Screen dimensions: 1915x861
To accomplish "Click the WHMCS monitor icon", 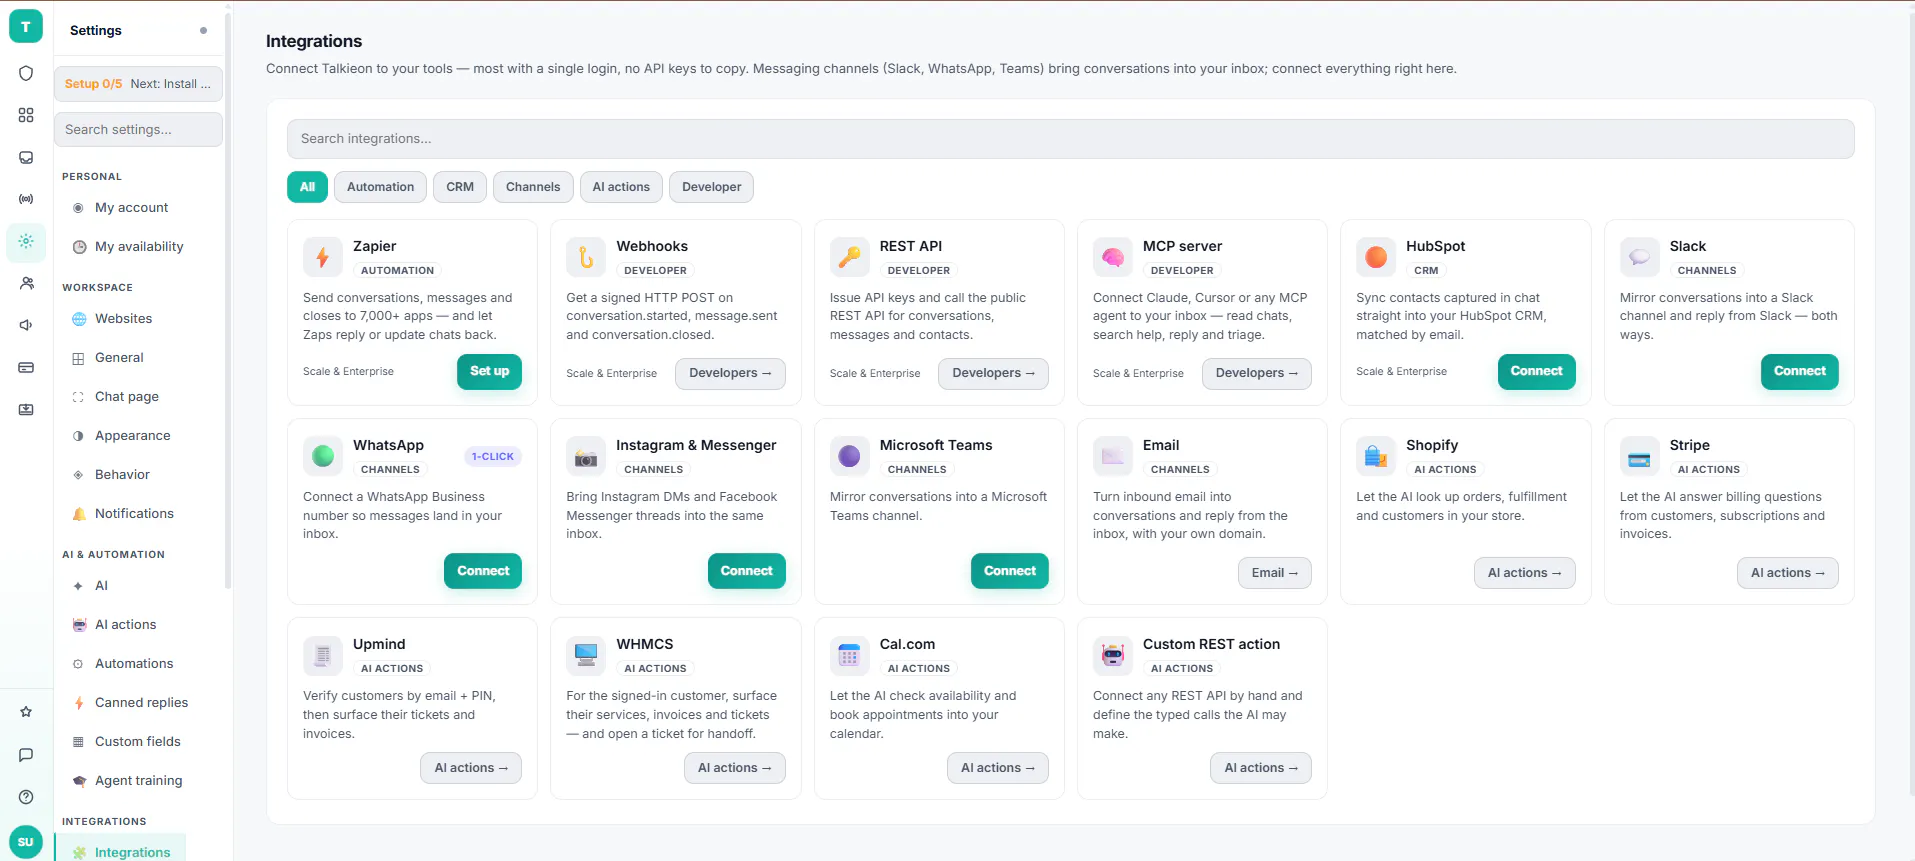I will click(586, 655).
